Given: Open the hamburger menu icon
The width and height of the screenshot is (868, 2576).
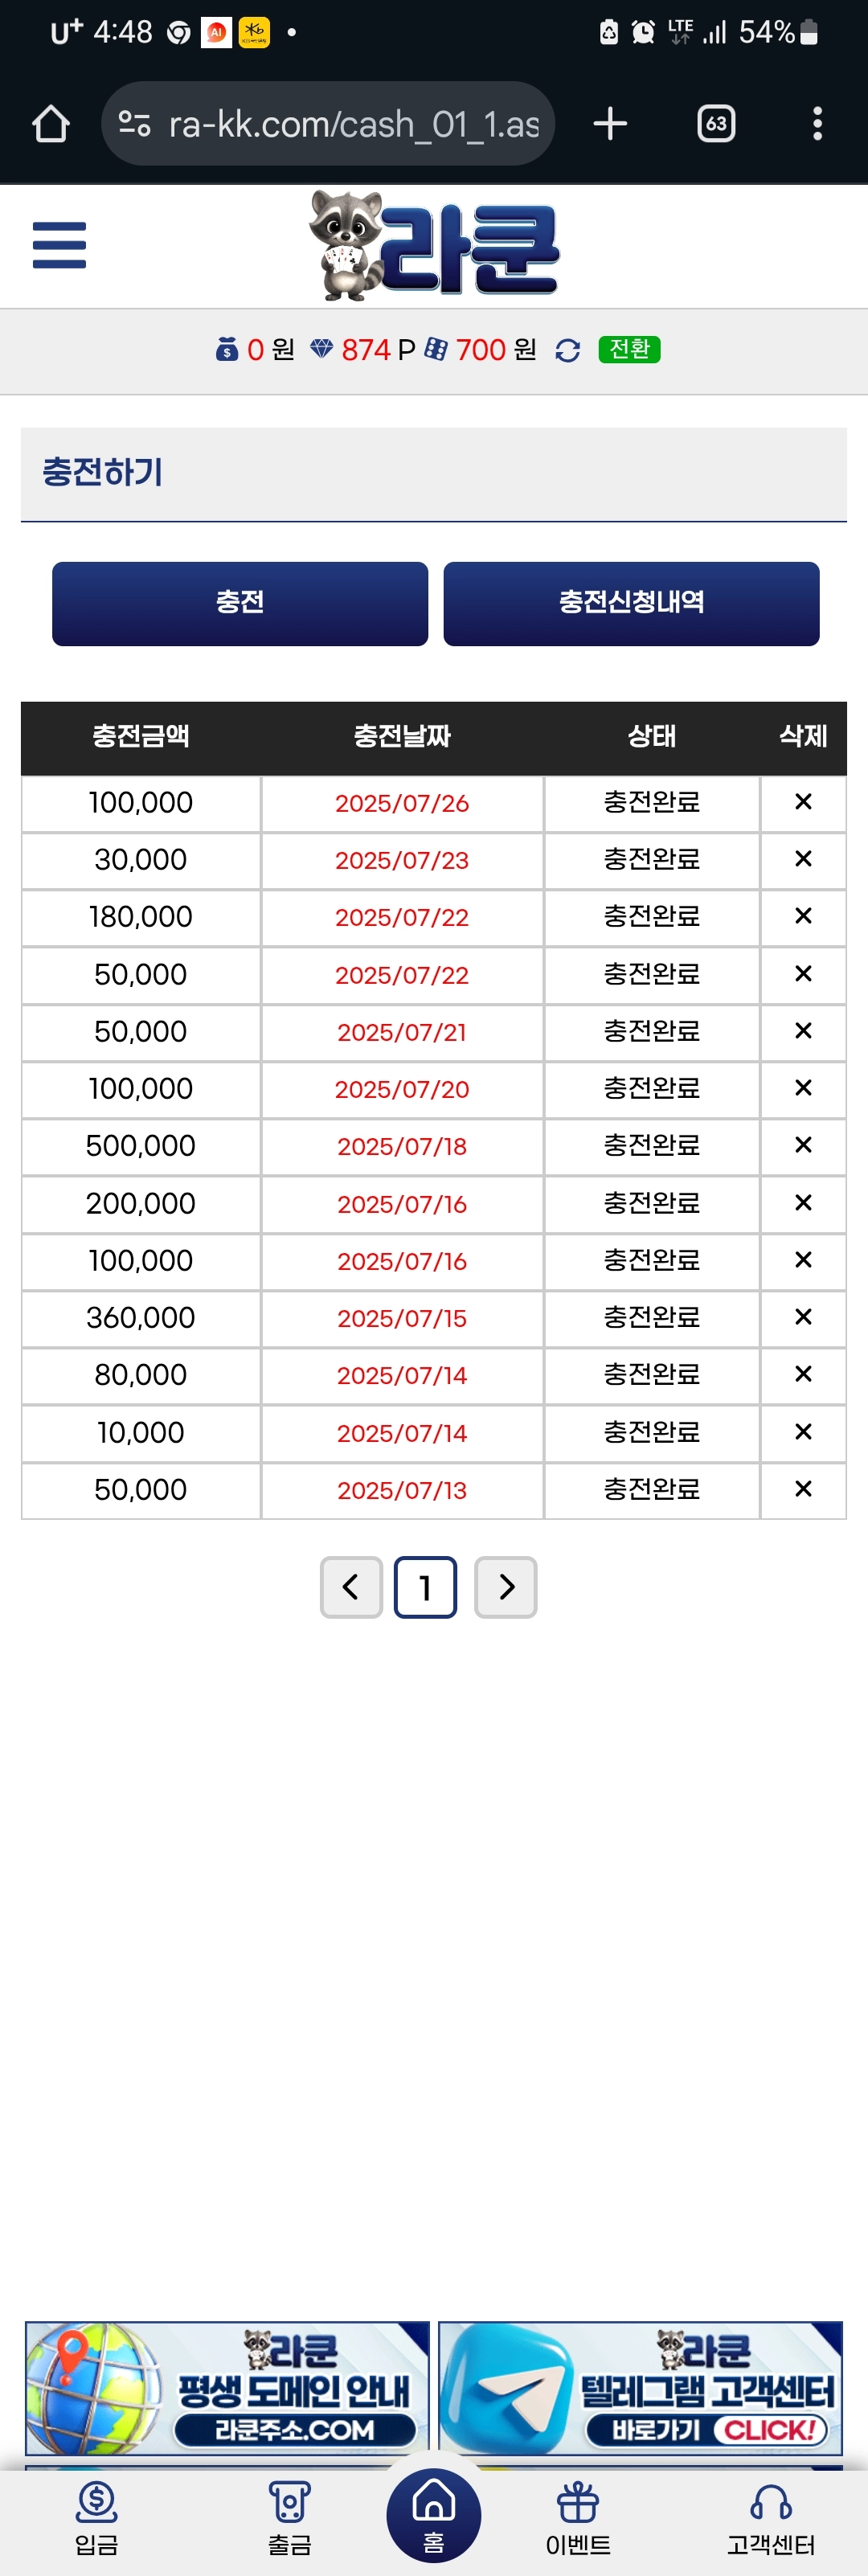Looking at the screenshot, I should click(59, 245).
